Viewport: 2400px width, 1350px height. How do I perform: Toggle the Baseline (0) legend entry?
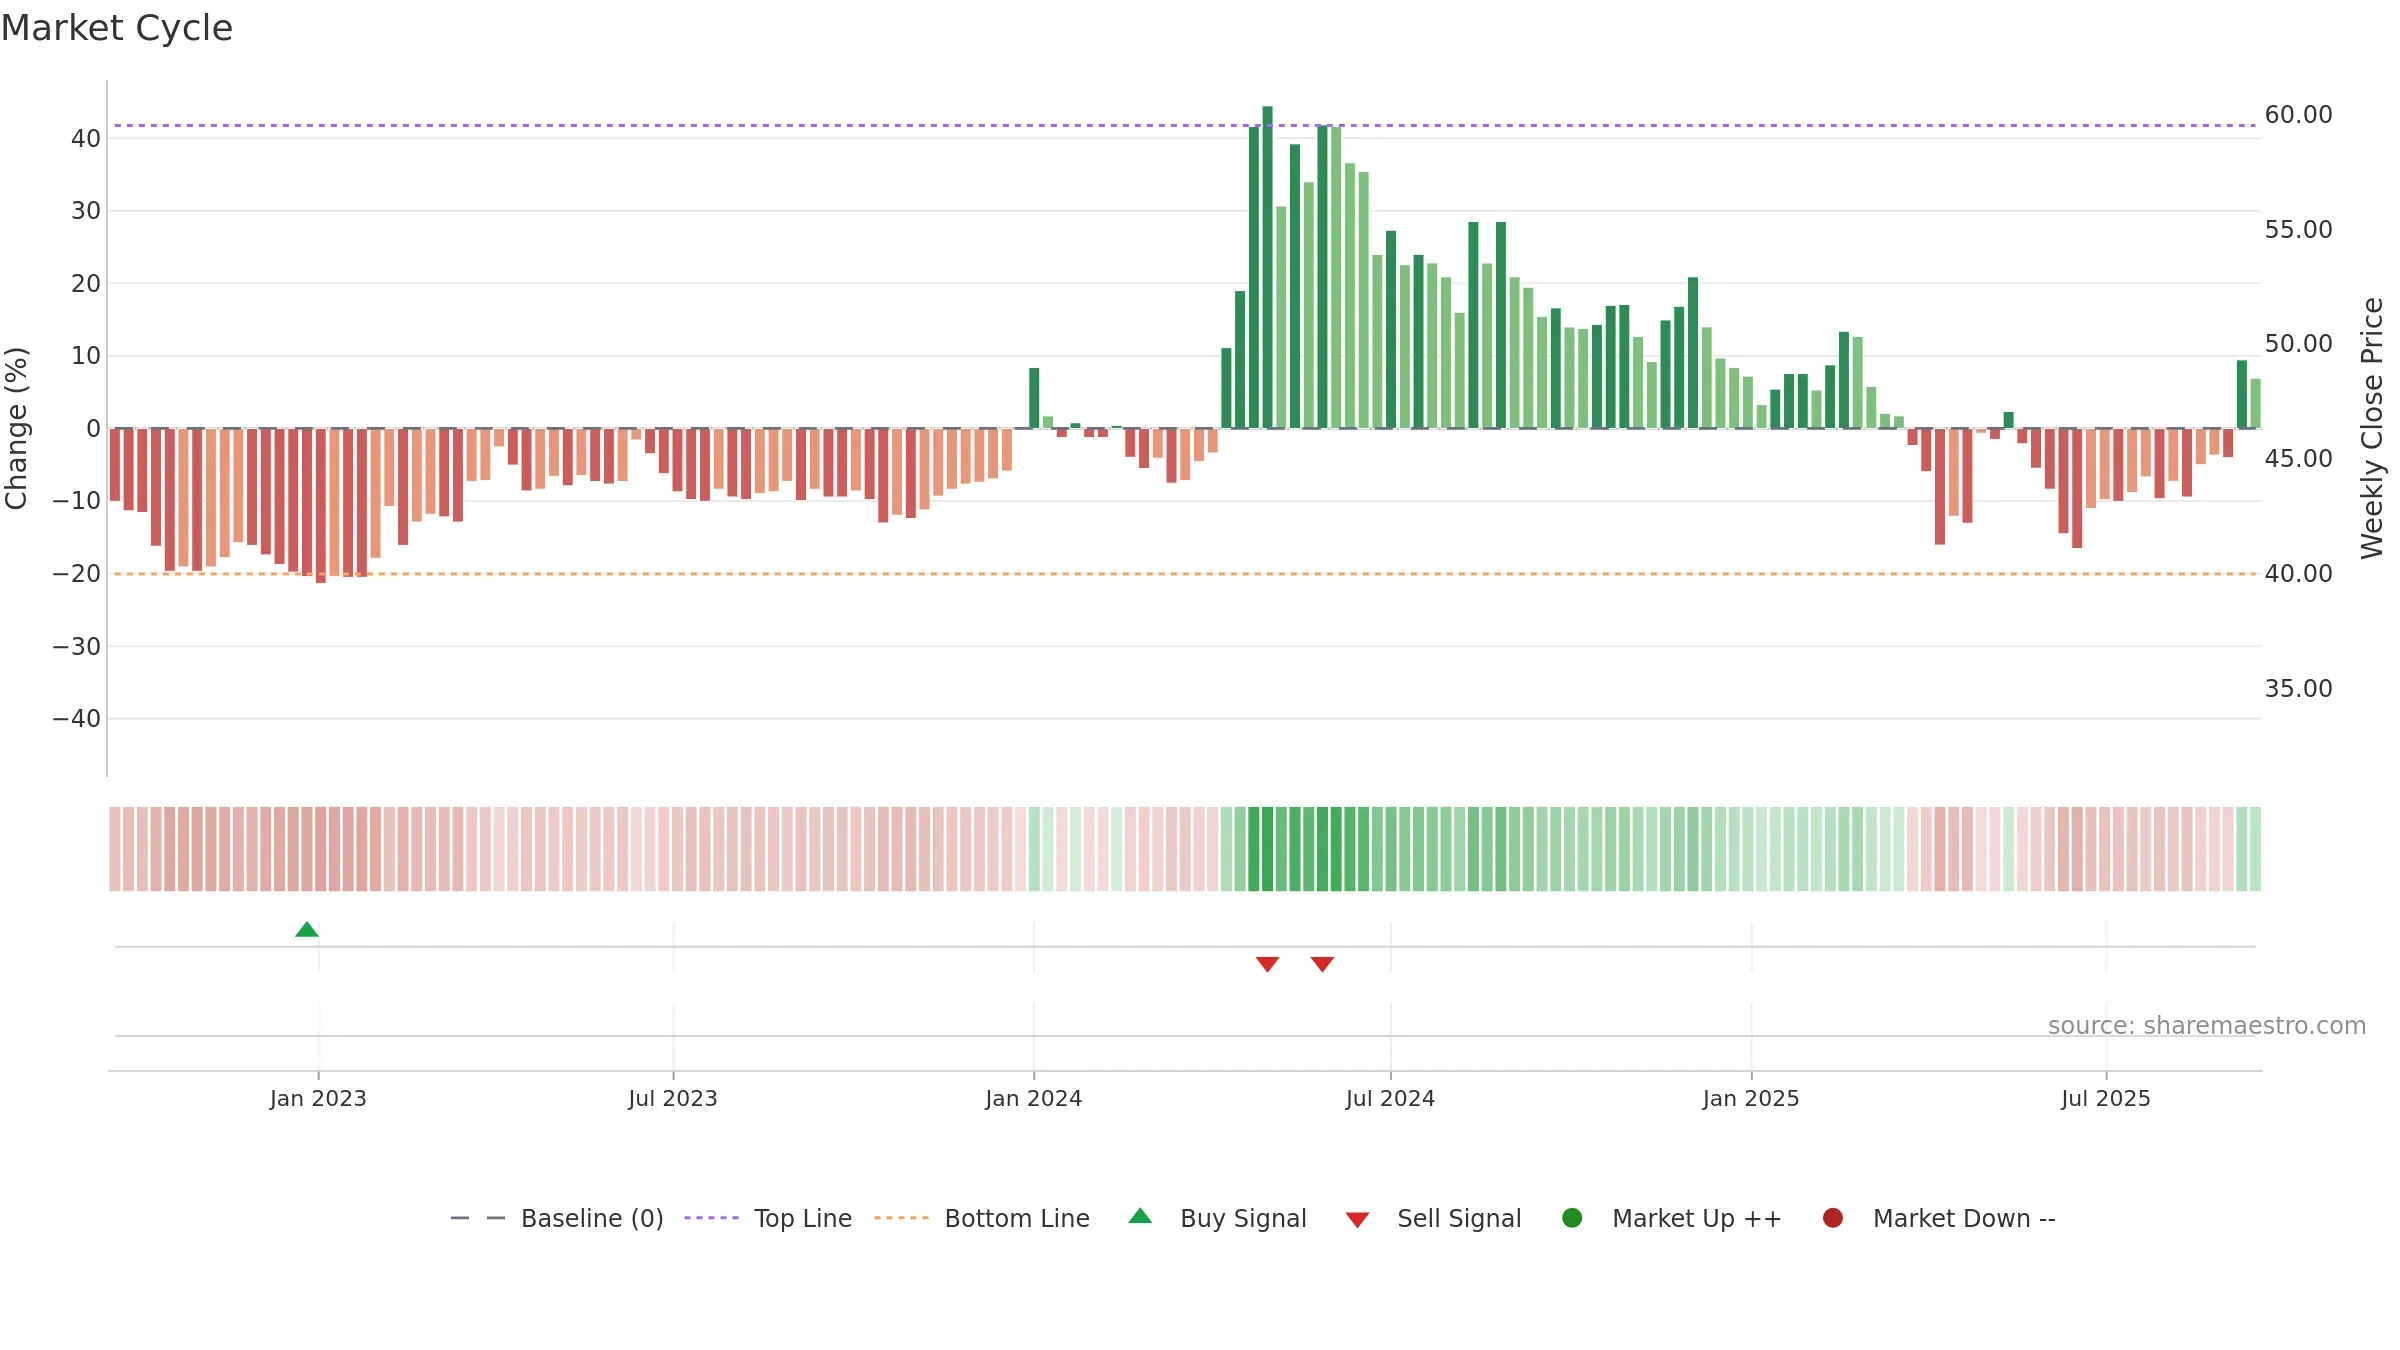pos(557,1218)
